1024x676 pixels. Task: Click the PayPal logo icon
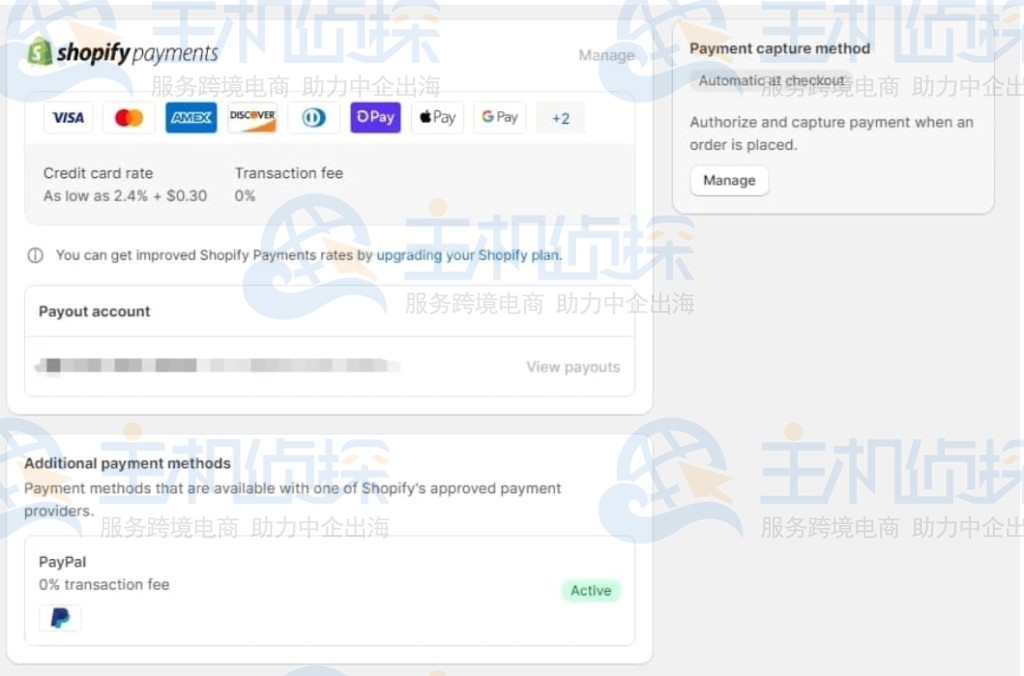(60, 617)
